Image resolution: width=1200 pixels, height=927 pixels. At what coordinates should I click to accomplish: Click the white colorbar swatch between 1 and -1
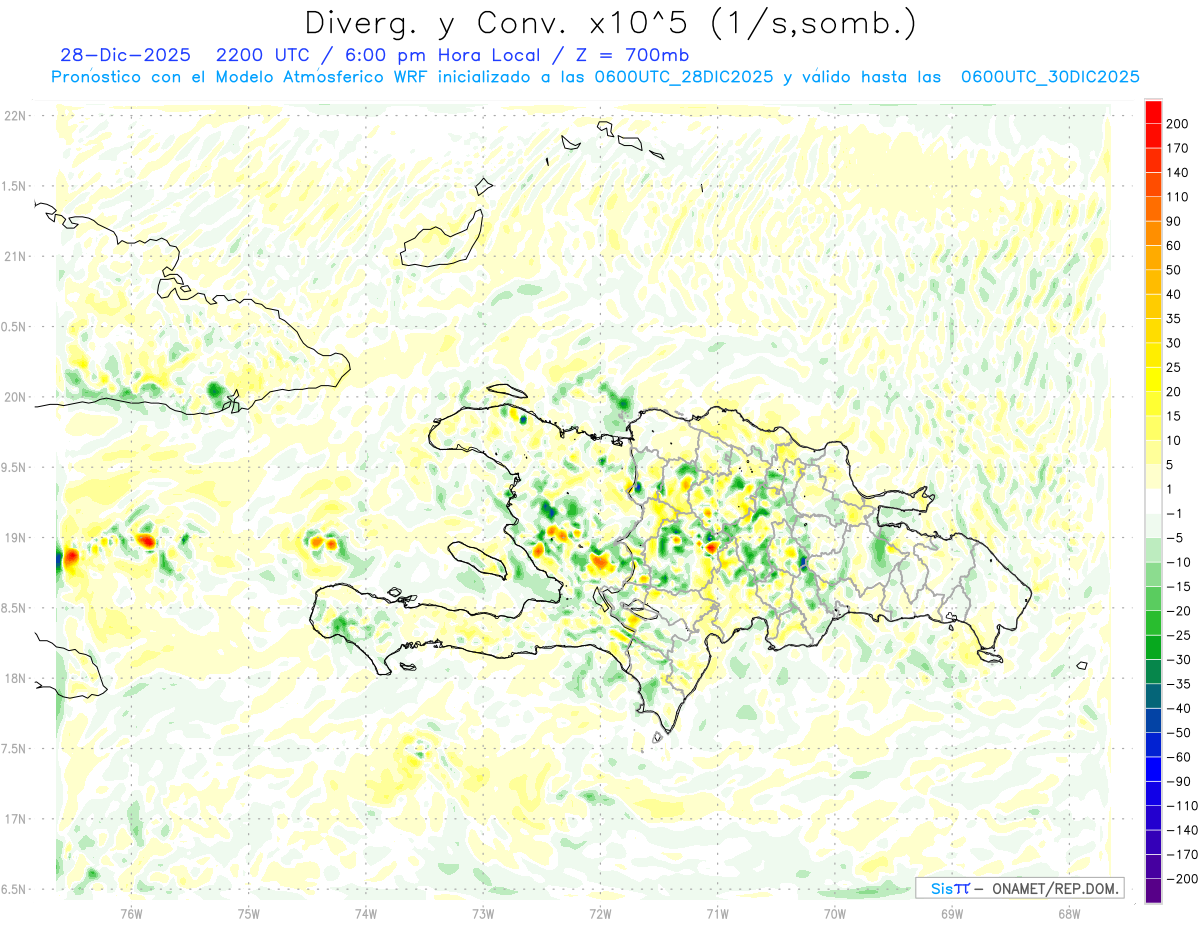(x=1153, y=502)
